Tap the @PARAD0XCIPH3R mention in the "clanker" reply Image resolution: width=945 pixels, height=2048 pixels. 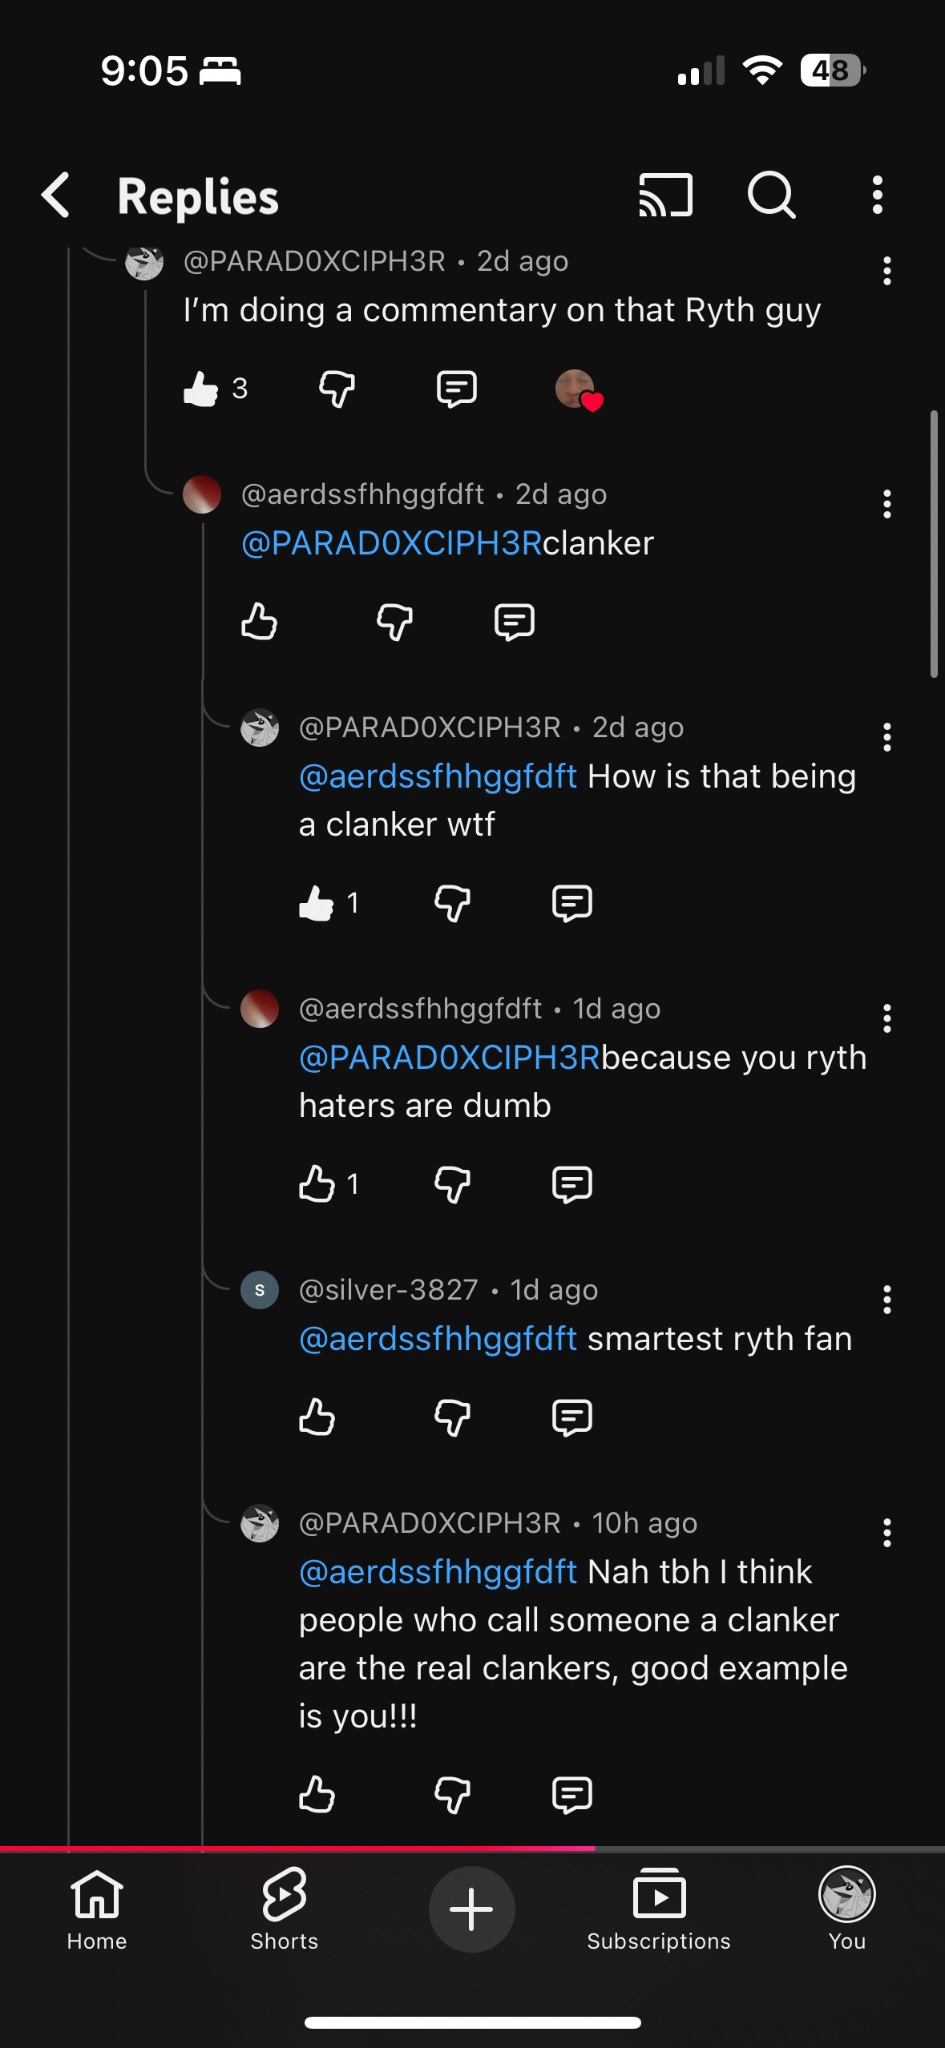coord(391,543)
